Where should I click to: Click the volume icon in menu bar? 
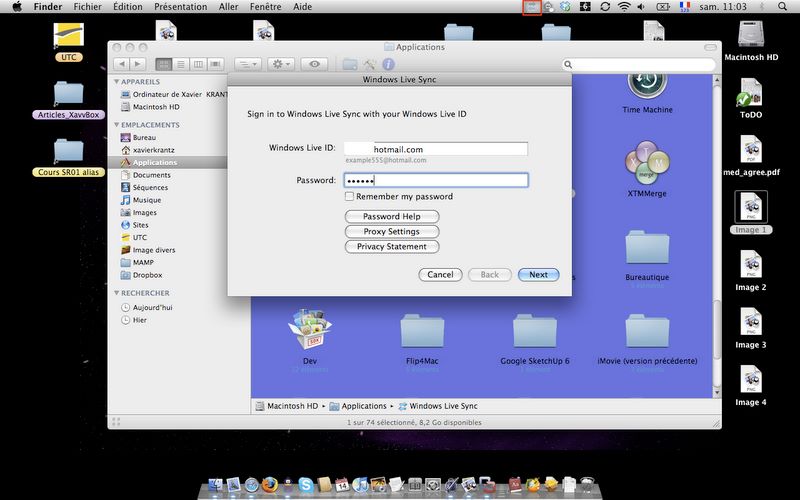point(641,7)
